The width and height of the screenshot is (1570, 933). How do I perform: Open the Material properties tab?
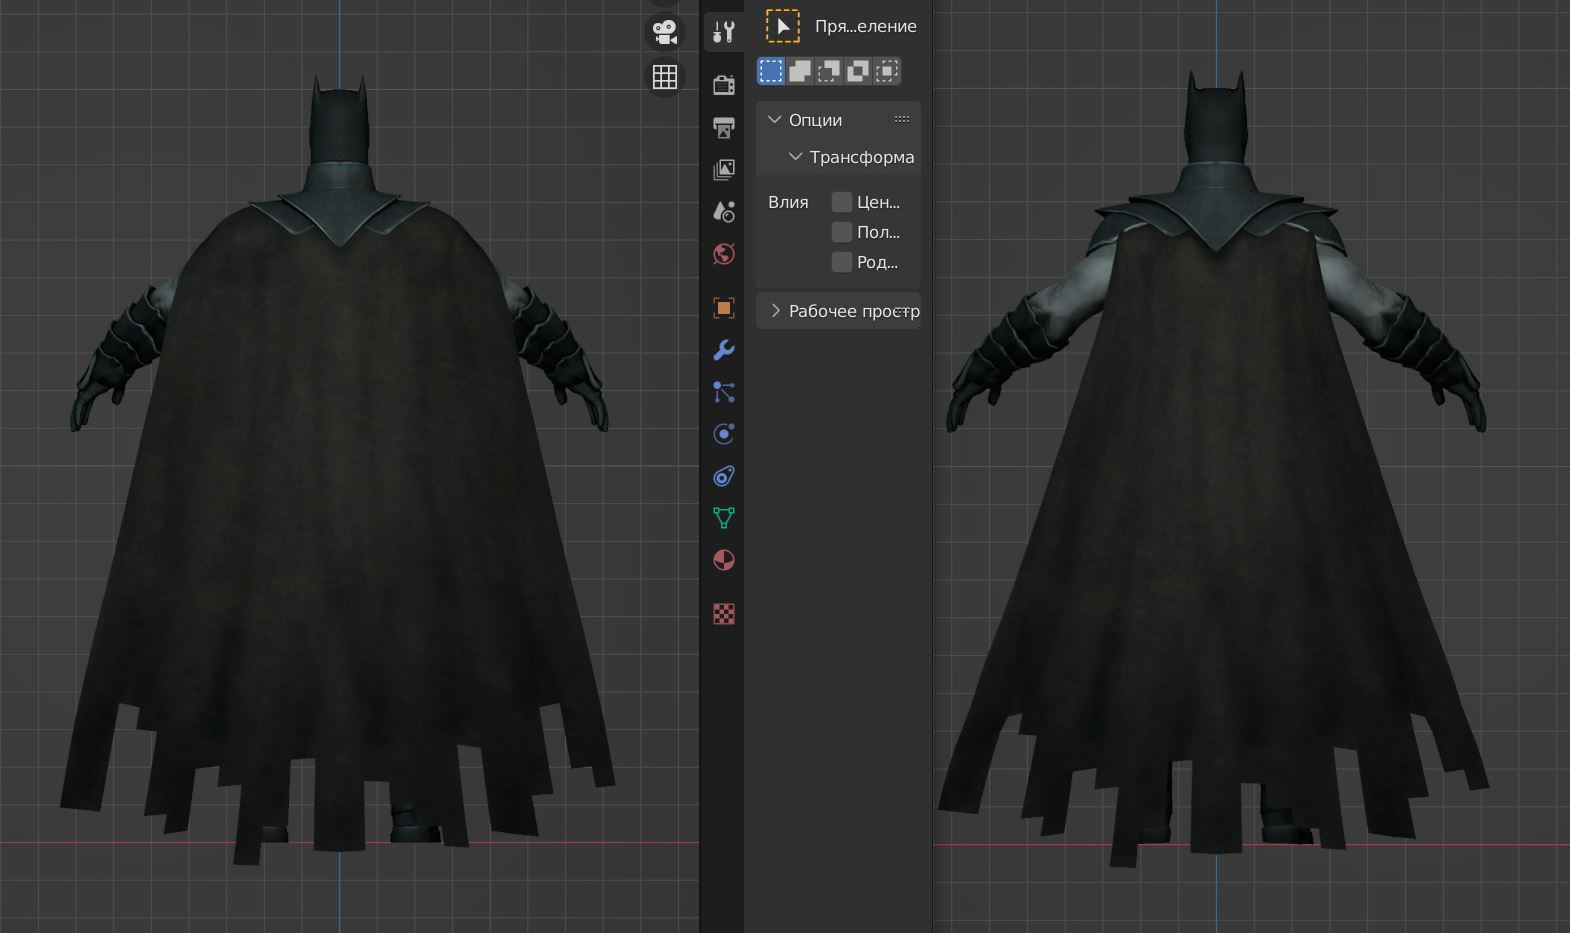(724, 560)
